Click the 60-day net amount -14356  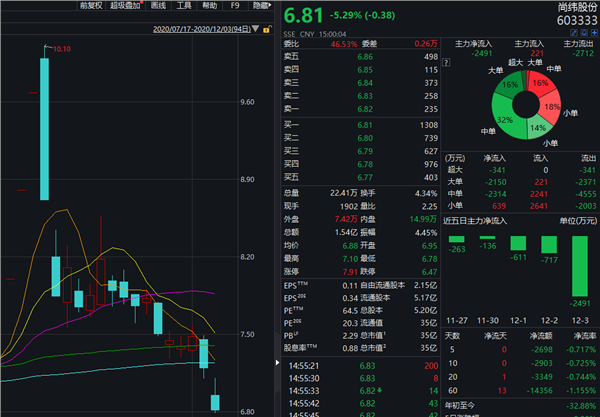(538, 391)
